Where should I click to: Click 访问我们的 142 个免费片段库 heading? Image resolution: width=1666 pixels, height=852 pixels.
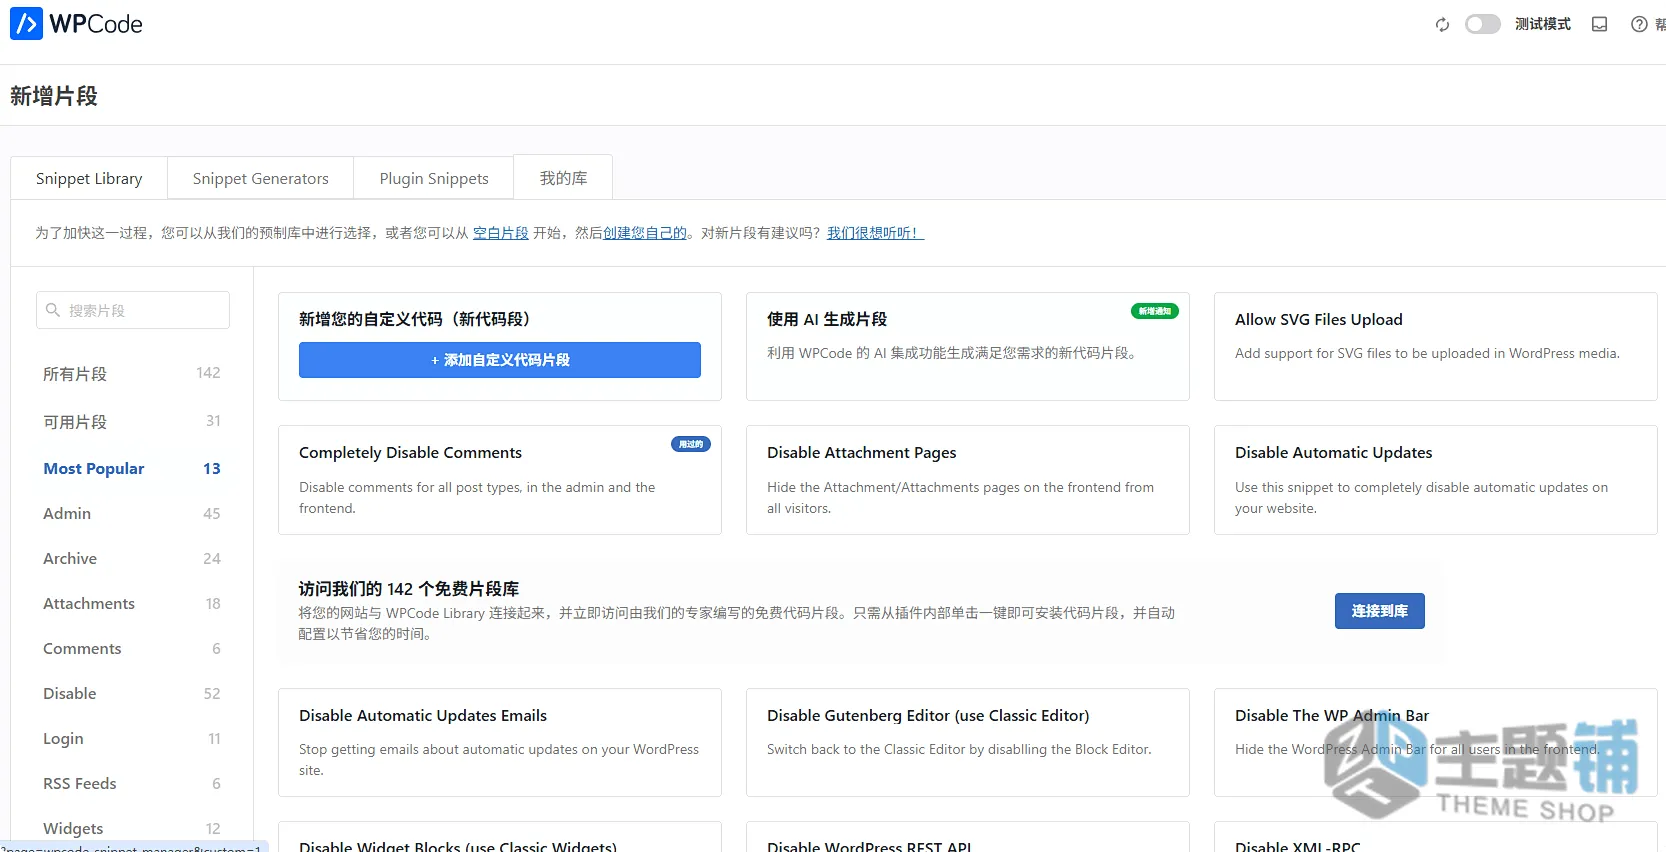click(x=409, y=589)
